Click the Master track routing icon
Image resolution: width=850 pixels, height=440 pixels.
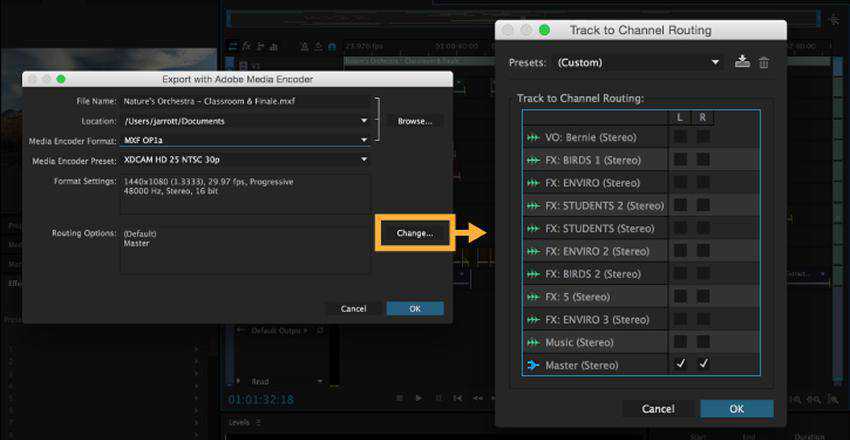(532, 365)
